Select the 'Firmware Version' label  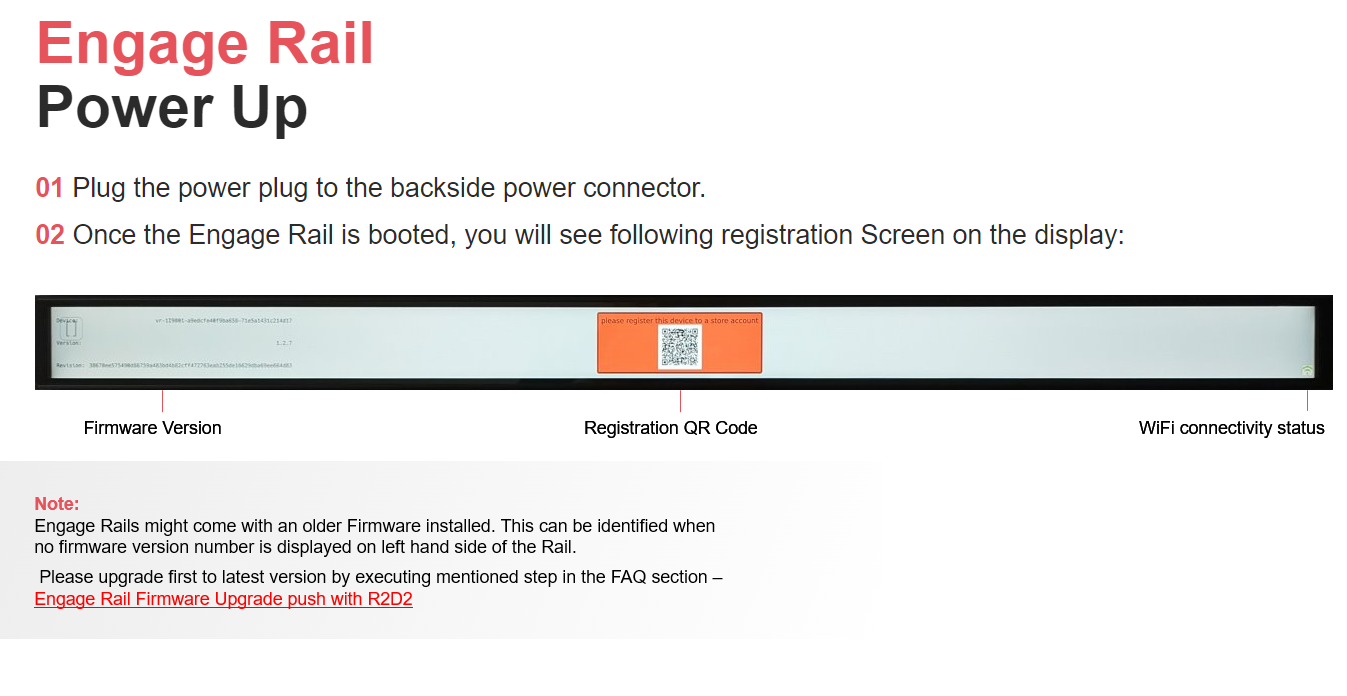point(152,428)
